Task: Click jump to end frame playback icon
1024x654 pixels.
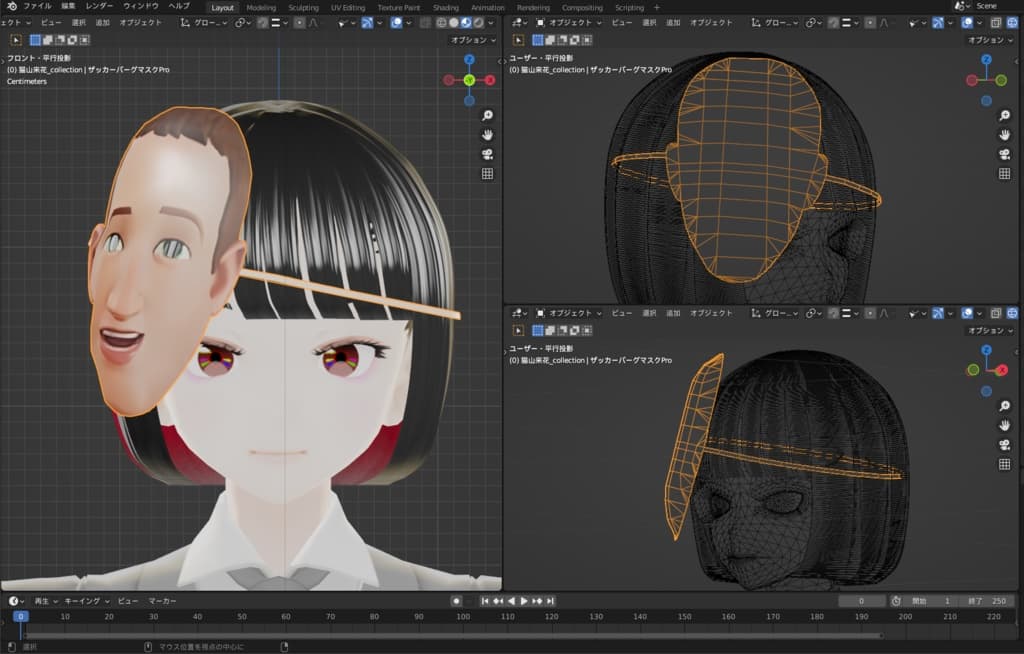Action: (550, 601)
